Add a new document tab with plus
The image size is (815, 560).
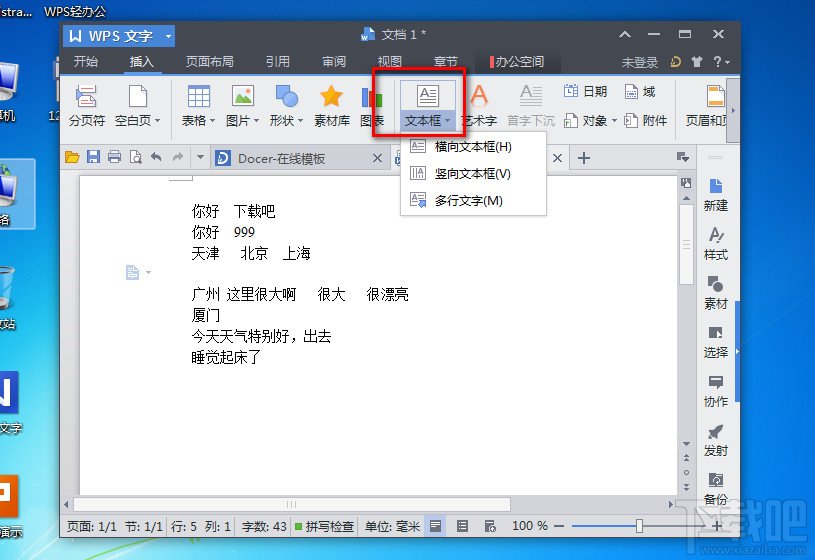(x=584, y=158)
